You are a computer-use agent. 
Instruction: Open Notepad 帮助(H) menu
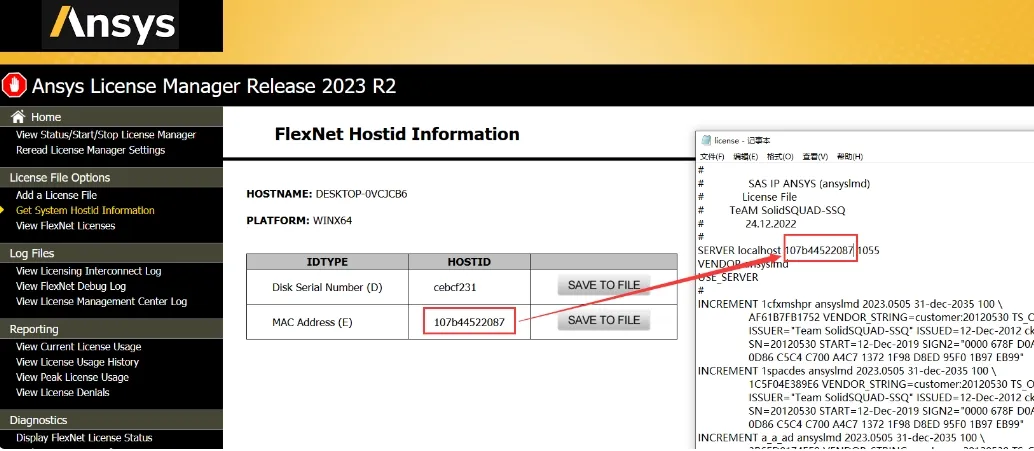pyautogui.click(x=849, y=157)
